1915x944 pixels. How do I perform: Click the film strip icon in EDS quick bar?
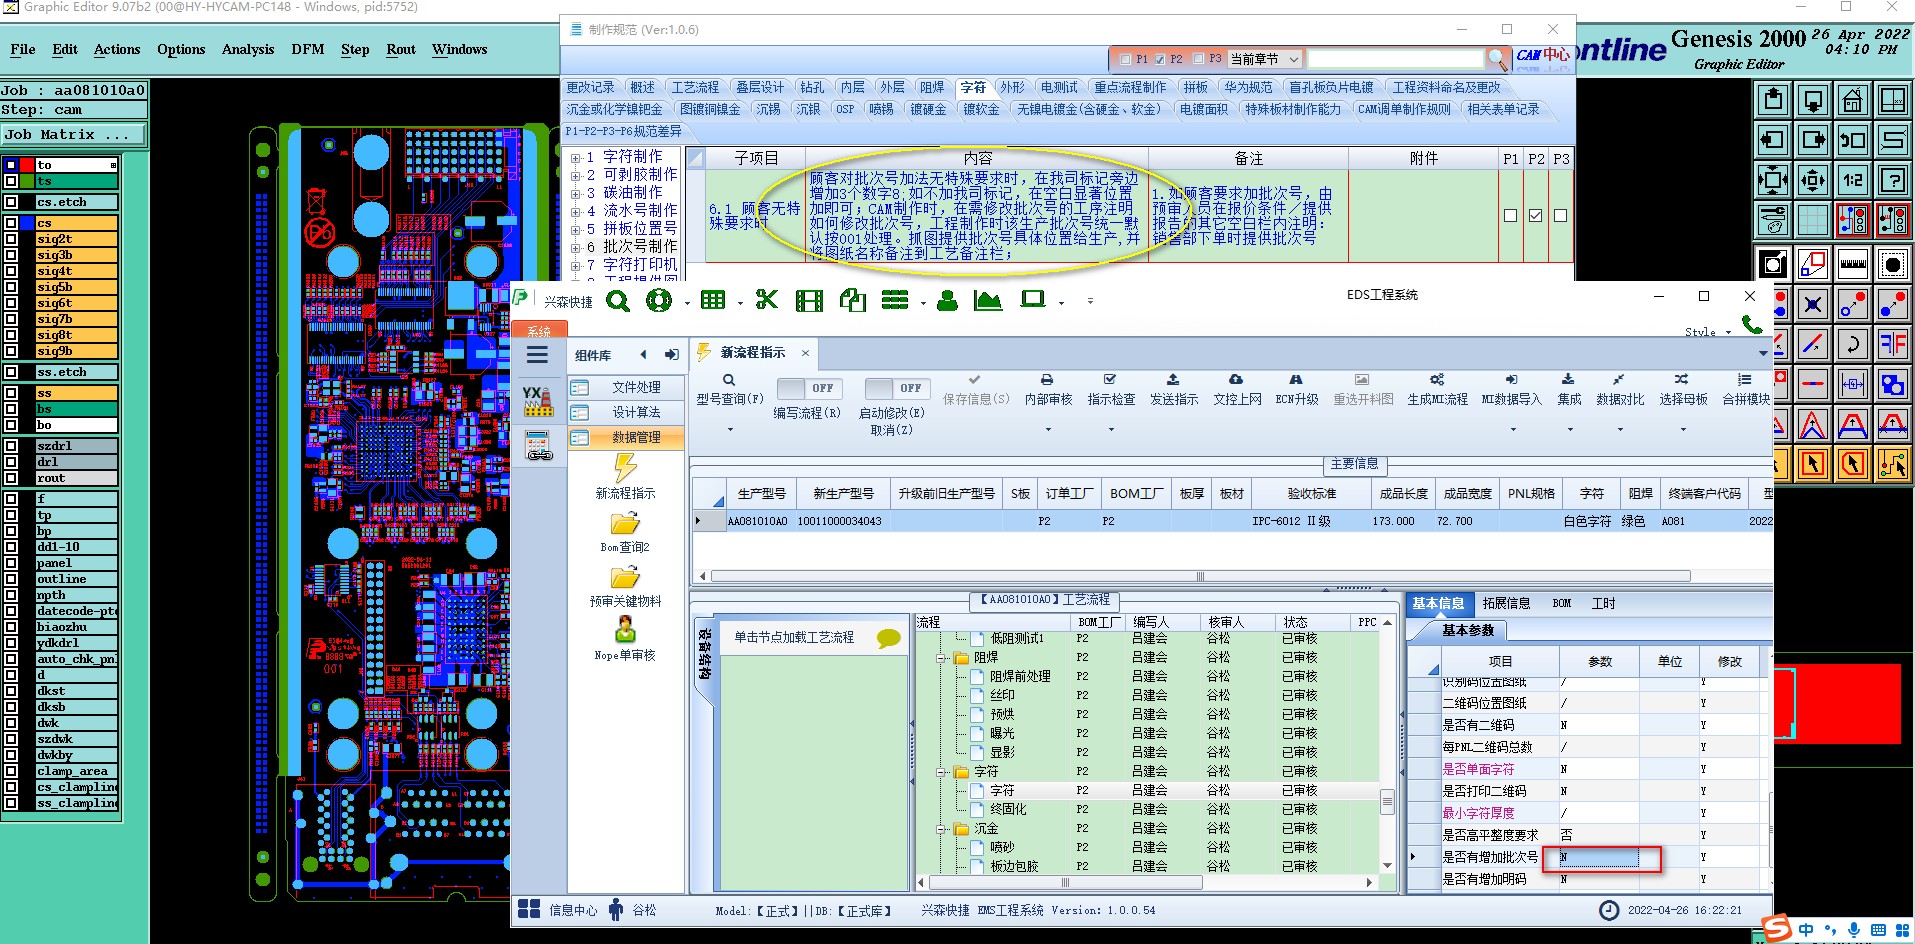coord(809,300)
